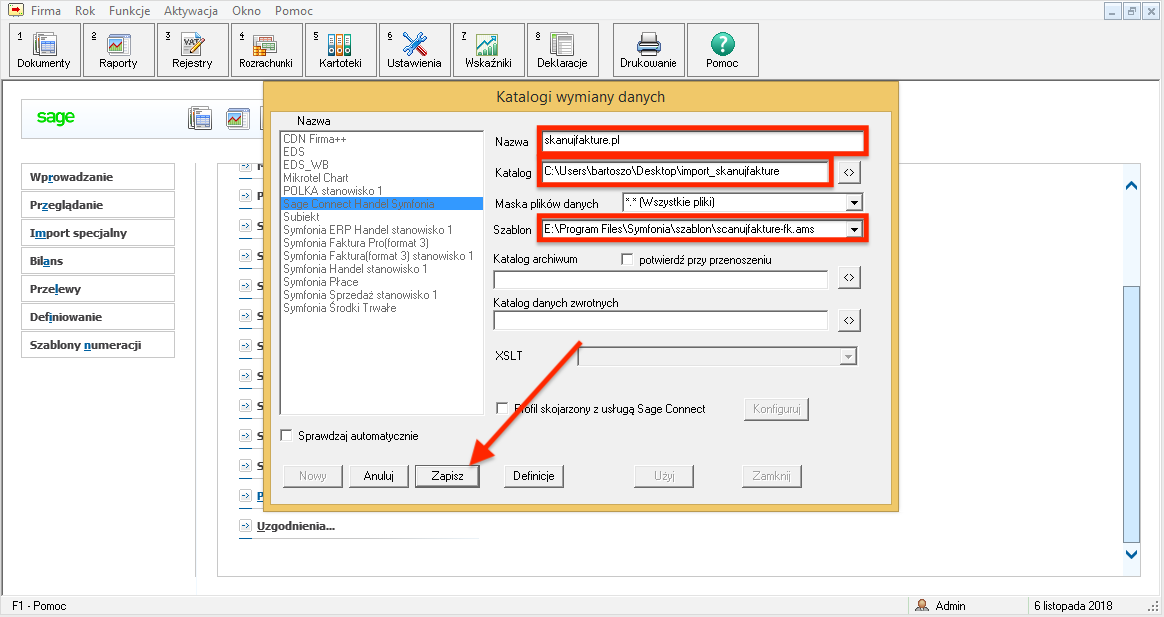
Task: Enable 'Sprawdzaj automatycznie' checkbox
Action: point(287,436)
